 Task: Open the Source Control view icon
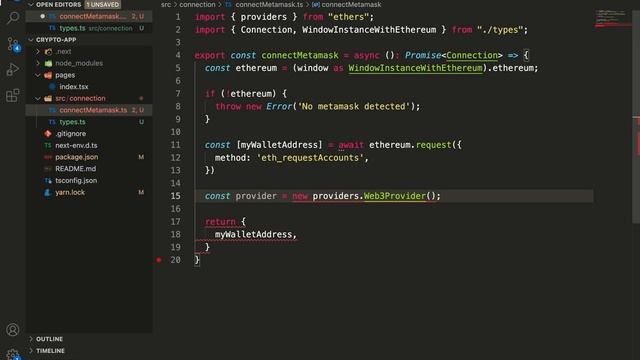click(x=13, y=44)
